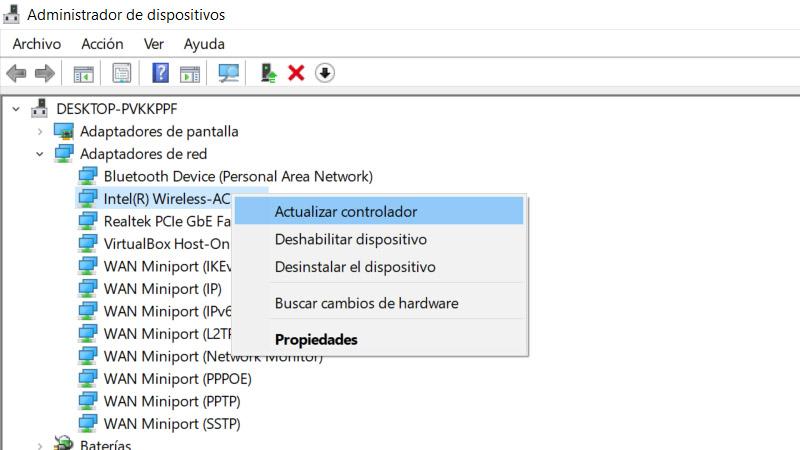Click the red X uninstall device icon
This screenshot has height=450, width=800.
point(296,73)
